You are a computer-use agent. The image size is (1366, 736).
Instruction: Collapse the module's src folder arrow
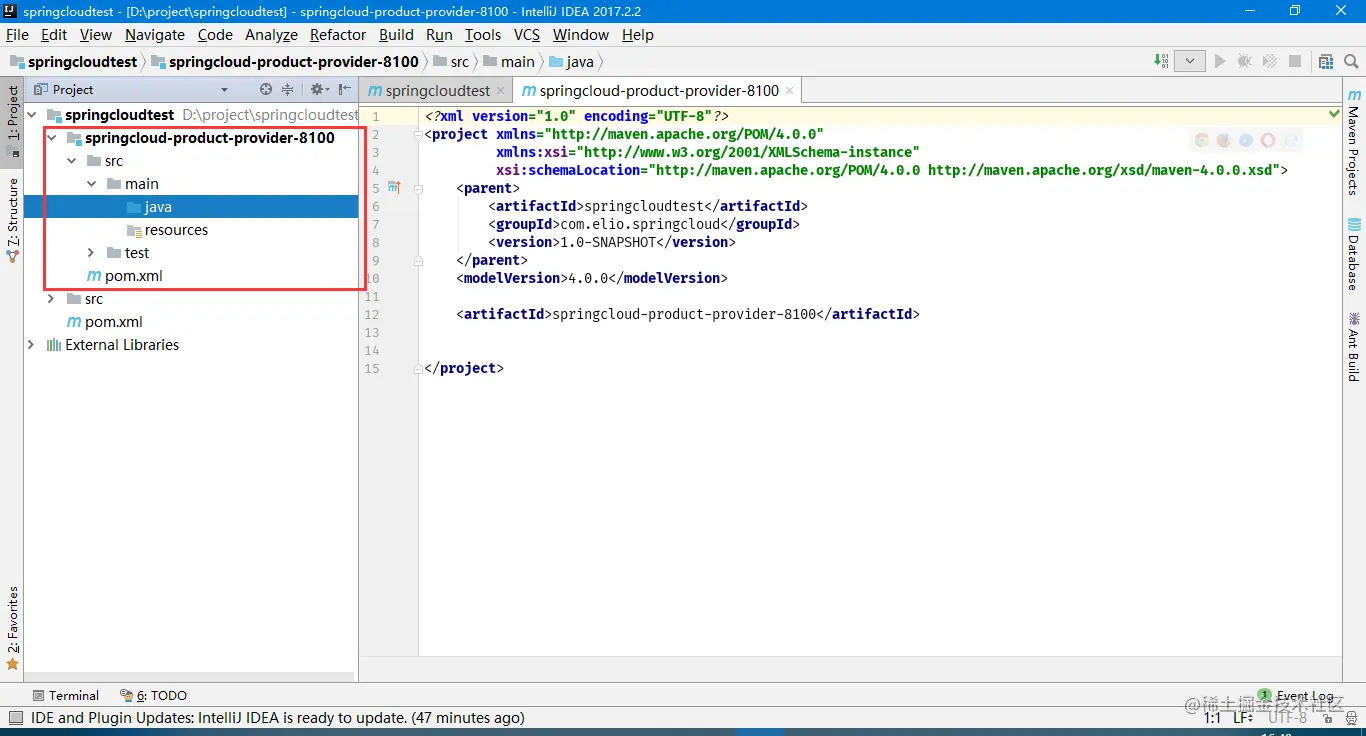click(x=71, y=161)
